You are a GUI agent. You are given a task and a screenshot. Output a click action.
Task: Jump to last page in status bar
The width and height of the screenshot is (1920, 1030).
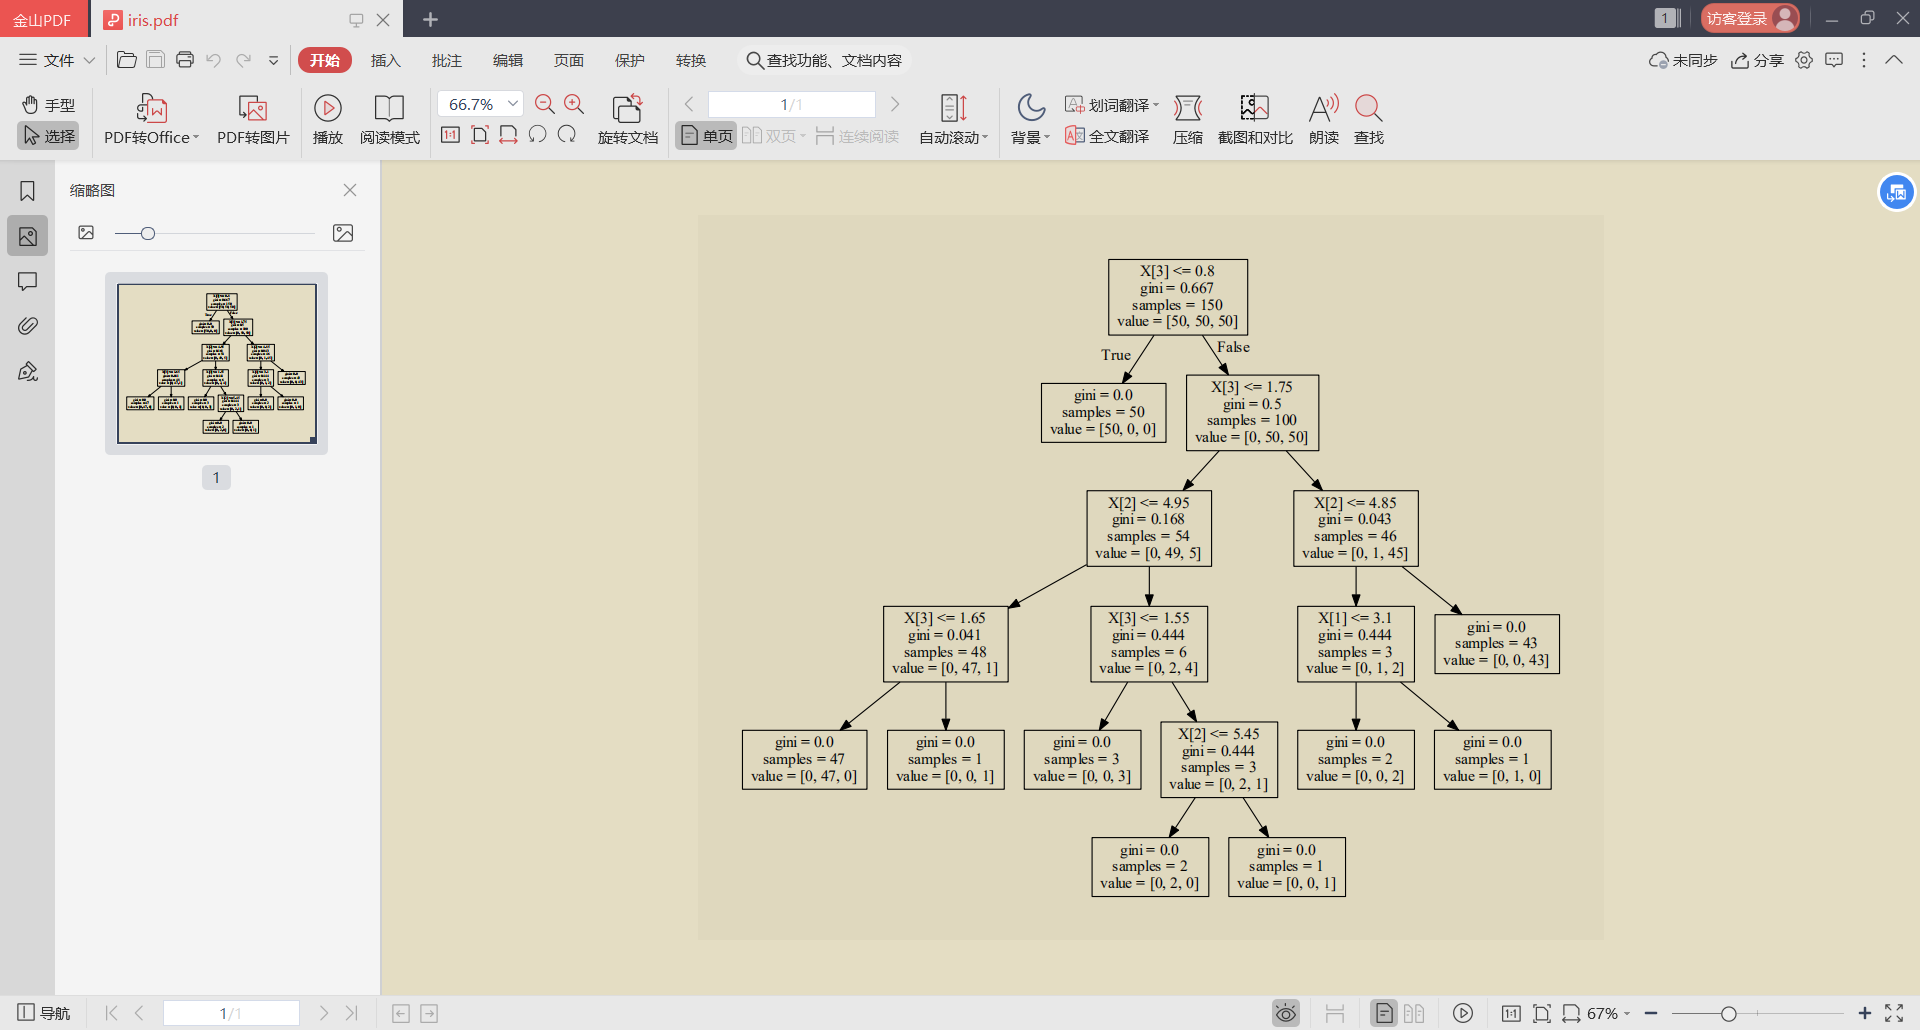(352, 1013)
